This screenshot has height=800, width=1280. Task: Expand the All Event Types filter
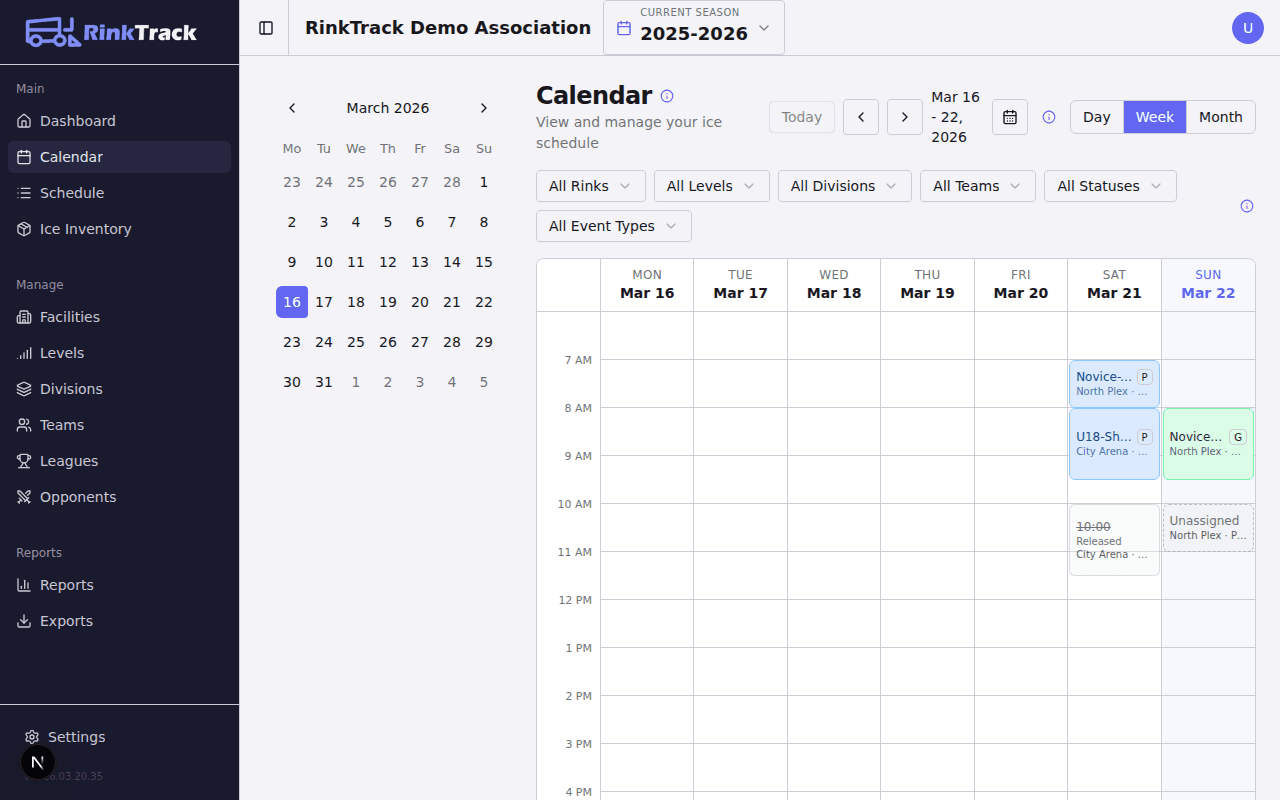click(612, 226)
